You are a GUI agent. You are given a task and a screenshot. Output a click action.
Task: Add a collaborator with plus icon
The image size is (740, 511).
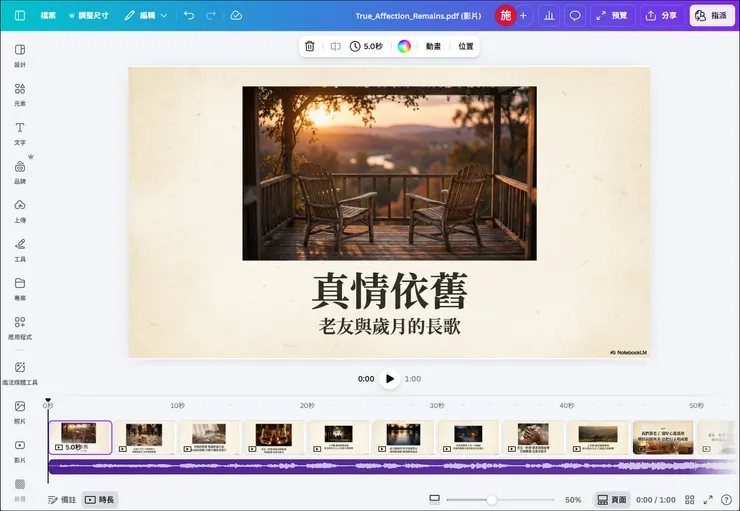tap(523, 16)
